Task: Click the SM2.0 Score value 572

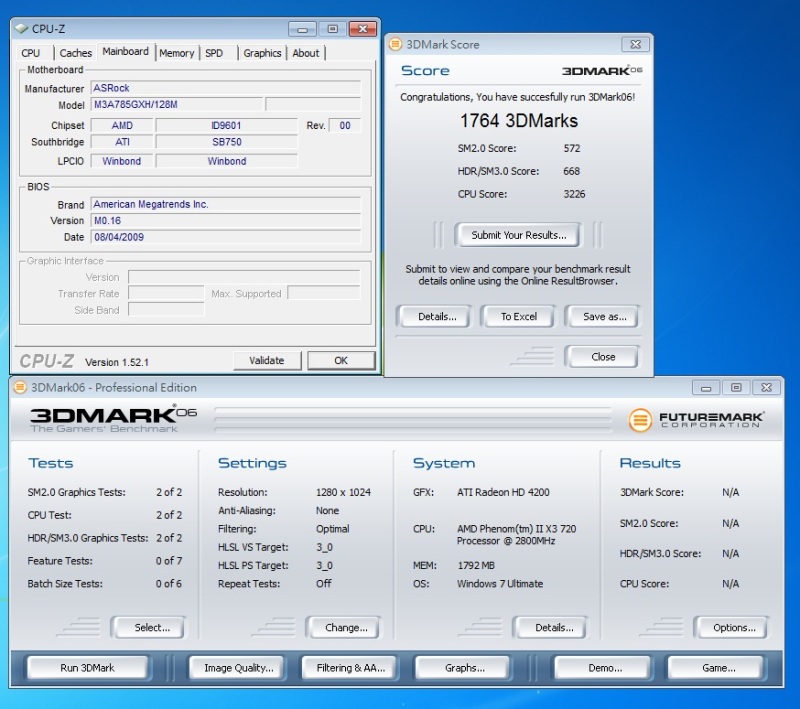Action: click(571, 148)
